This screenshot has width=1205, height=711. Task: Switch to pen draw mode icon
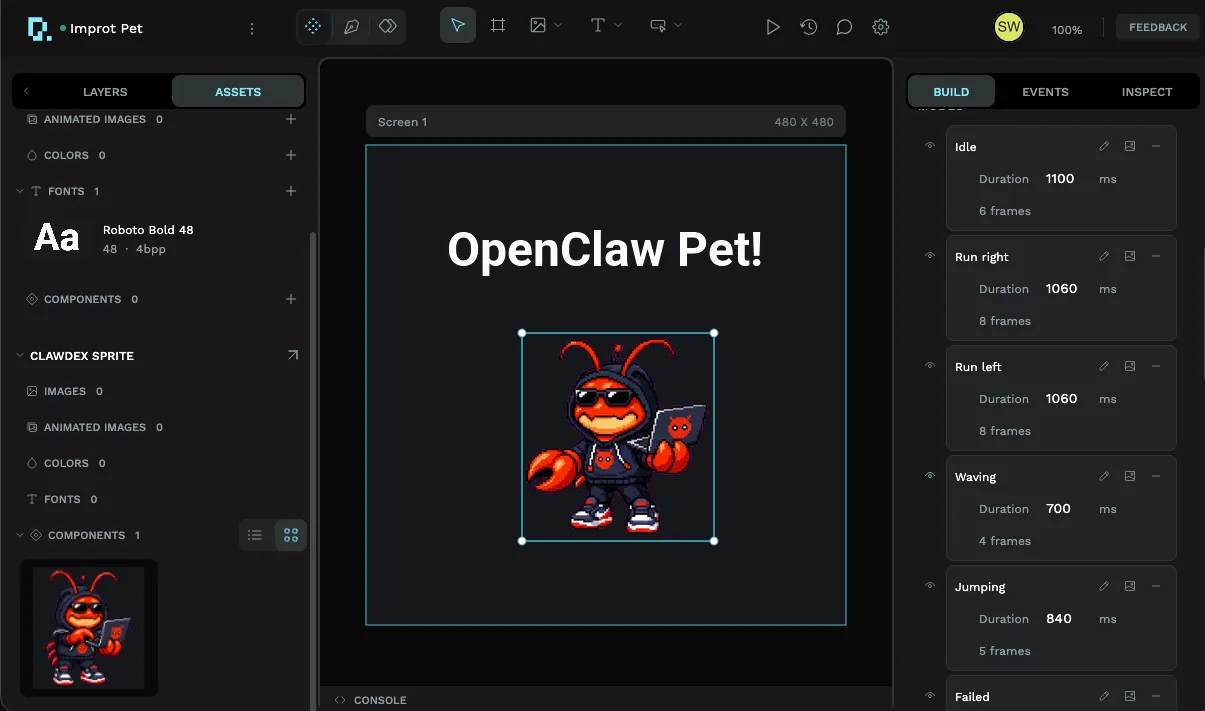(351, 27)
